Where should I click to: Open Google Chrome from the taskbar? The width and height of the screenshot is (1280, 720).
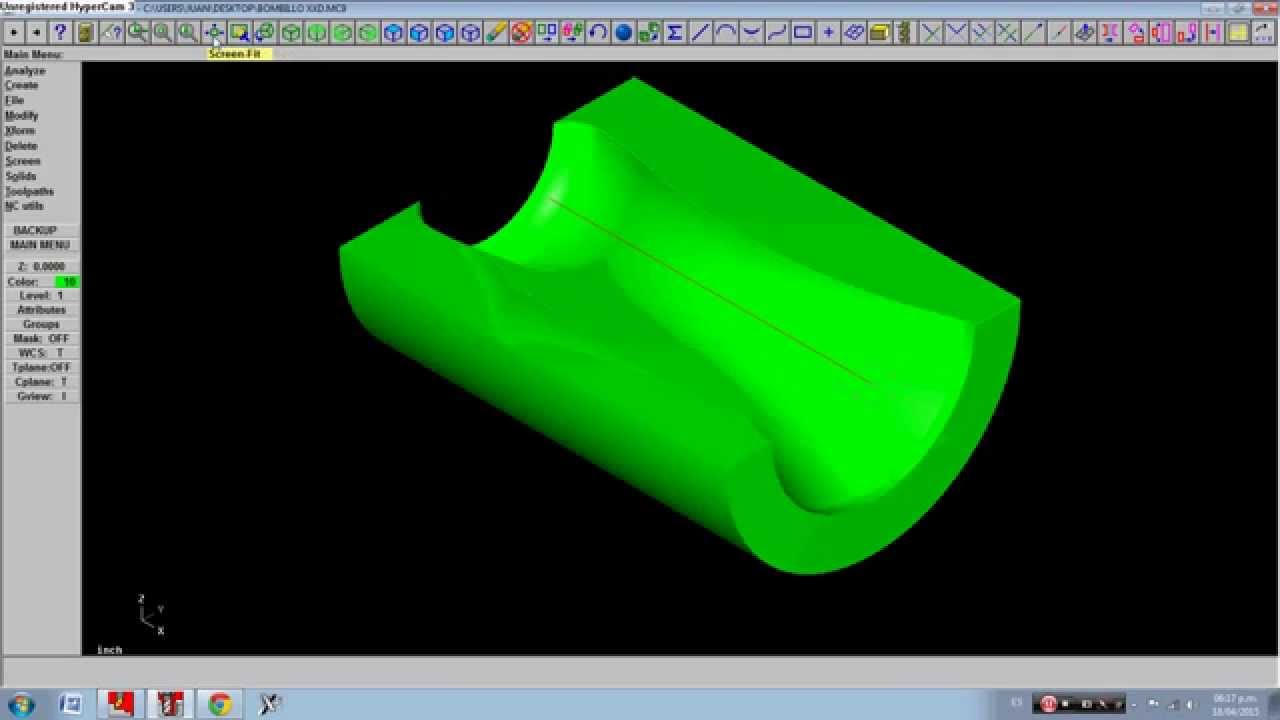(220, 704)
